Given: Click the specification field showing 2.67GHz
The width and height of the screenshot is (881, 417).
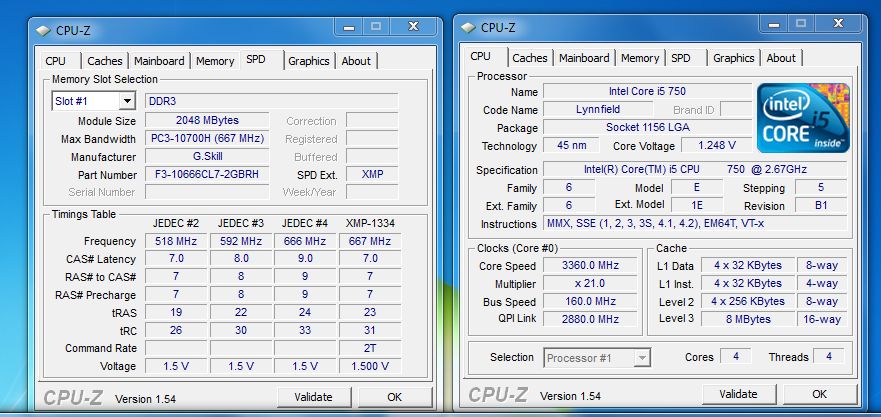Looking at the screenshot, I should click(x=695, y=169).
